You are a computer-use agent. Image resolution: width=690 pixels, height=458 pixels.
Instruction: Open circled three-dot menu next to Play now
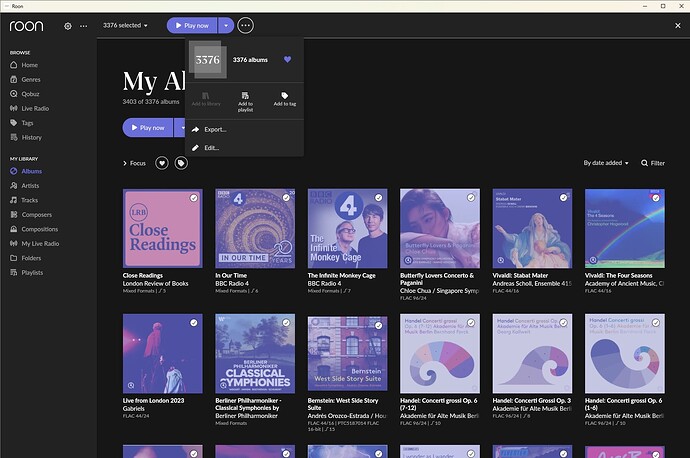point(246,26)
